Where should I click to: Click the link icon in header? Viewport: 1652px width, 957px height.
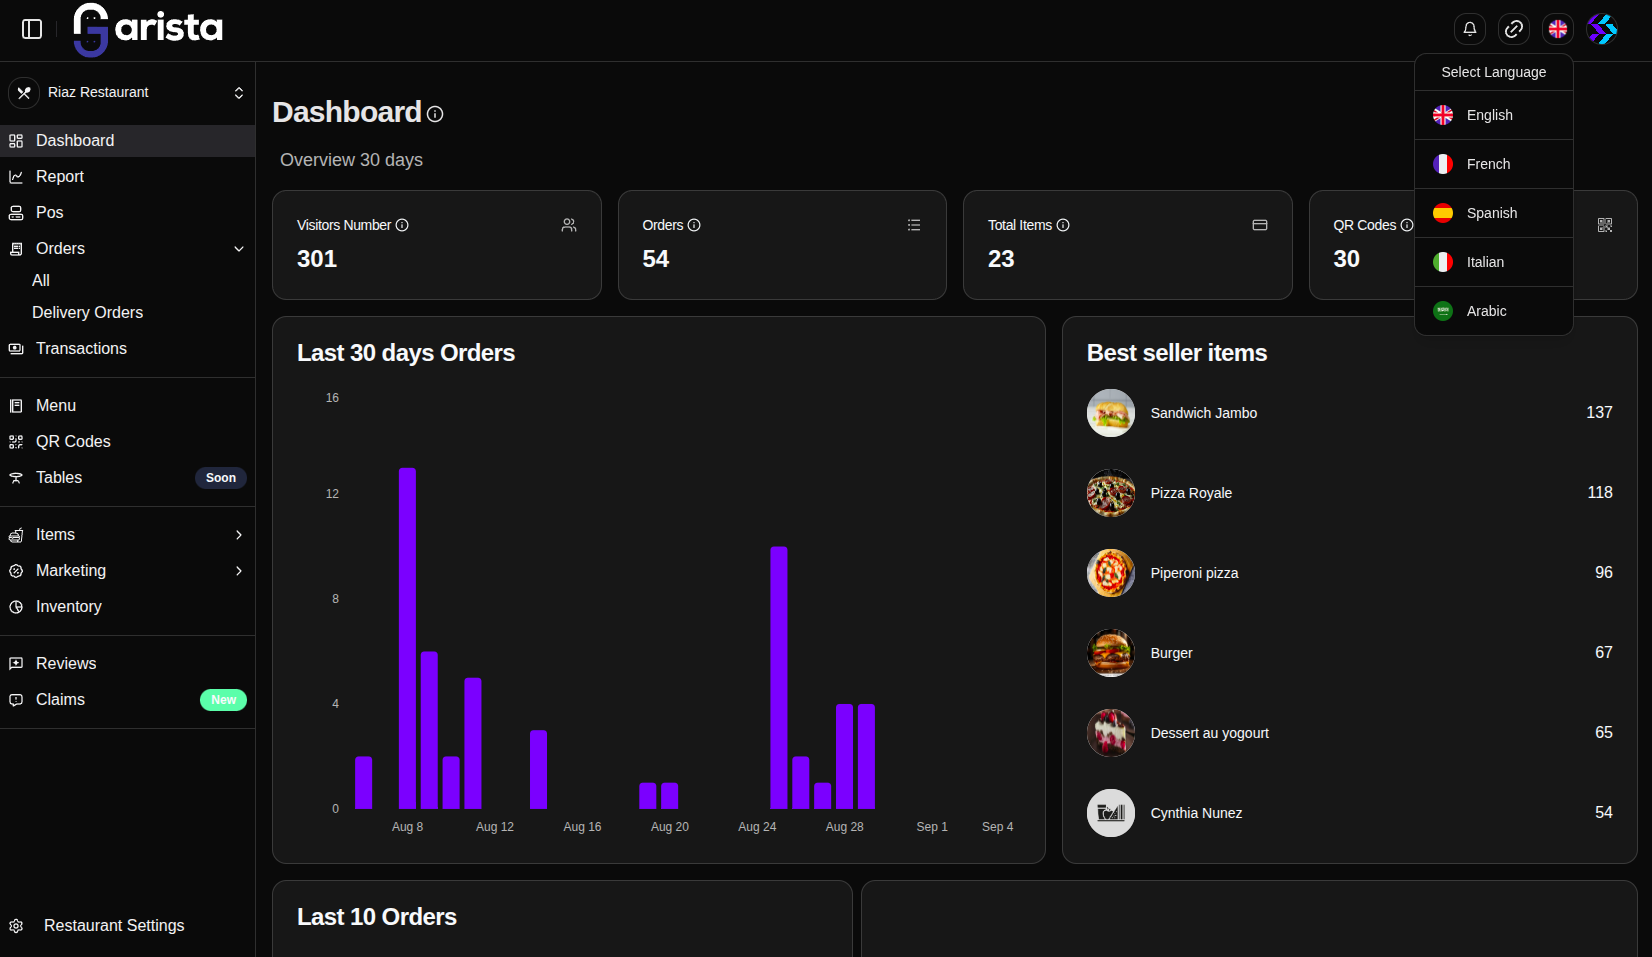coord(1514,29)
